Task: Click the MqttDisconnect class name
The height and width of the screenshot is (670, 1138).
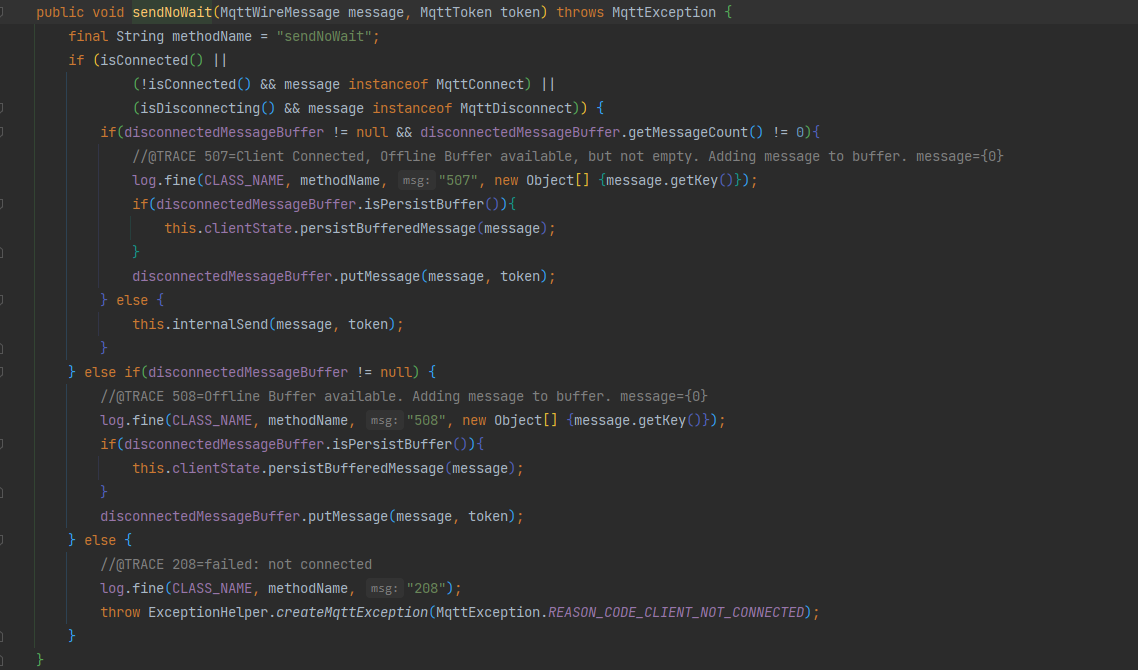Action: (516, 108)
